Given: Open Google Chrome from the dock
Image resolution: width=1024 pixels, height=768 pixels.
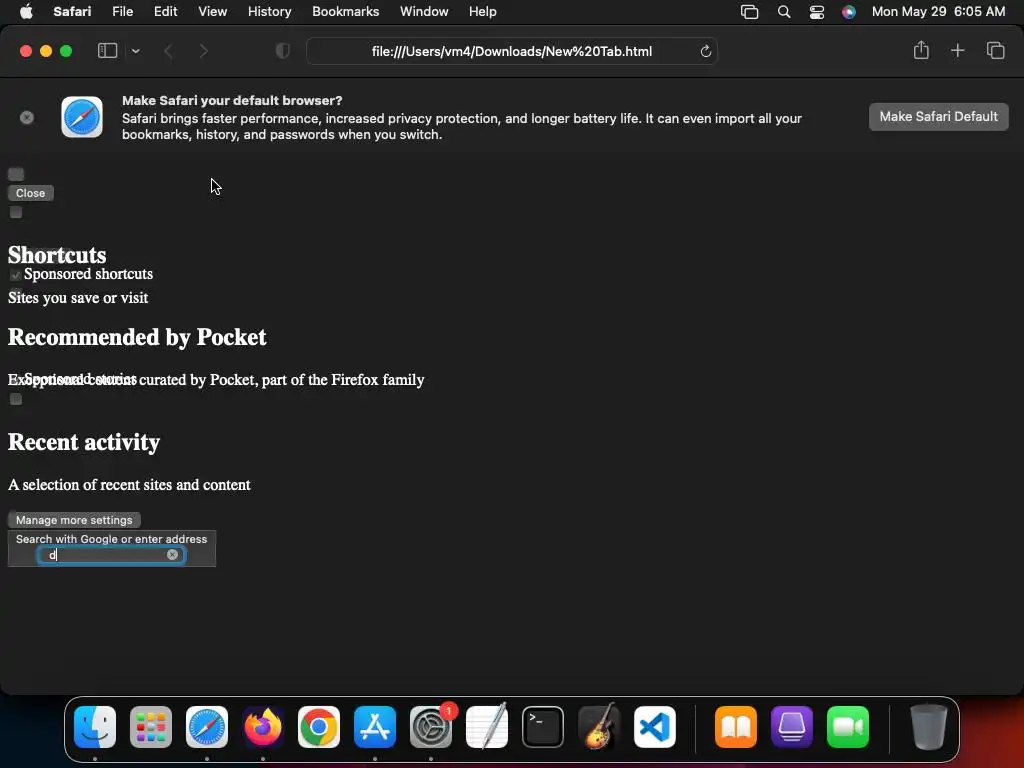Looking at the screenshot, I should point(319,727).
